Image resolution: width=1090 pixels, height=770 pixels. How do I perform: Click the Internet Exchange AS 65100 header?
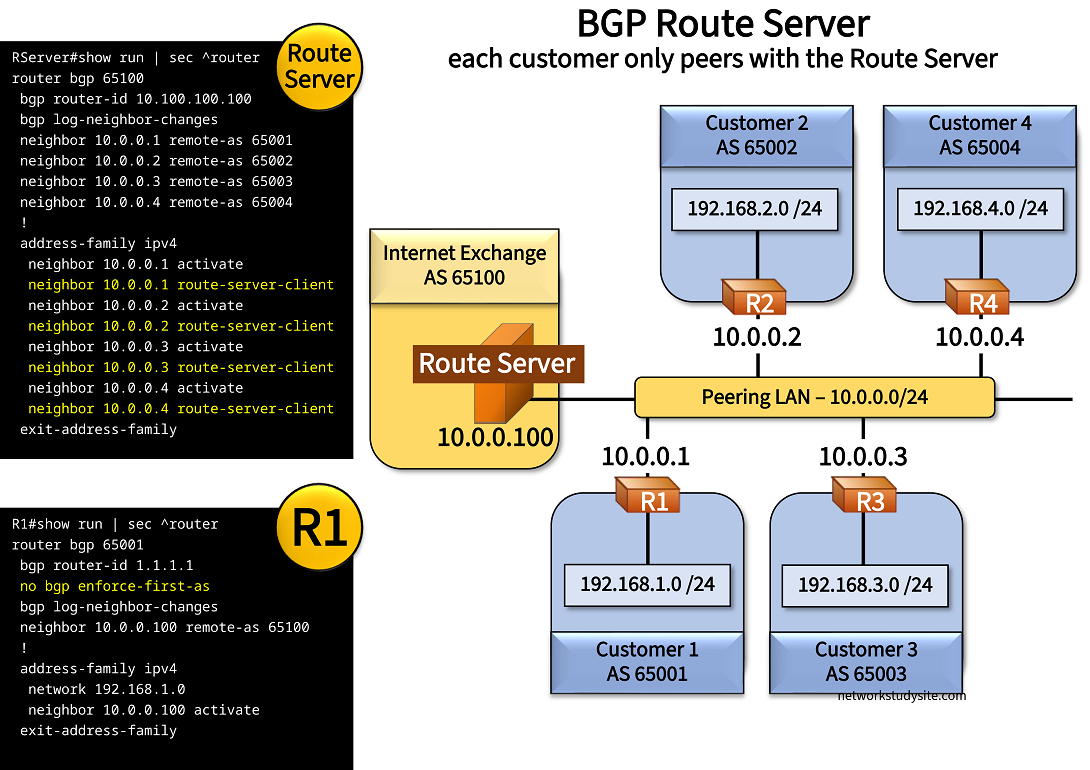[464, 265]
